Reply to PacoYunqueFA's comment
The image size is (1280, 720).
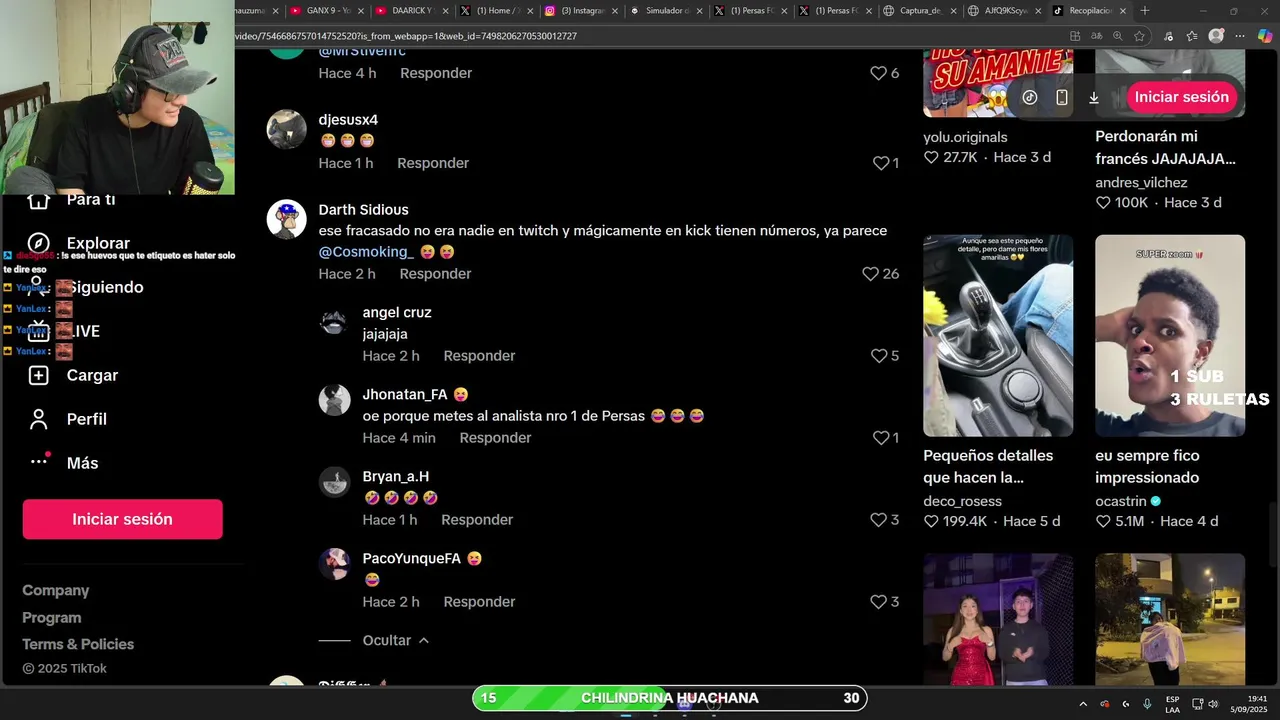479,602
